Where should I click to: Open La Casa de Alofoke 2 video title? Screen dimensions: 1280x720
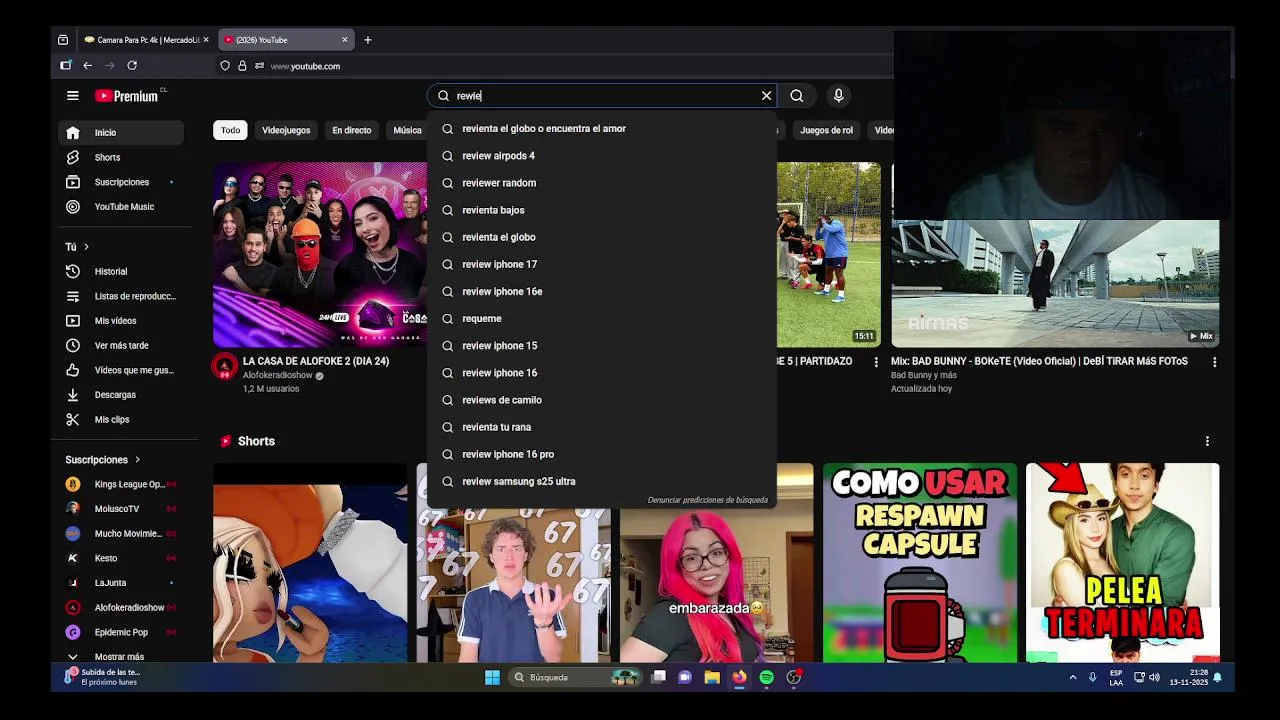pyautogui.click(x=316, y=361)
